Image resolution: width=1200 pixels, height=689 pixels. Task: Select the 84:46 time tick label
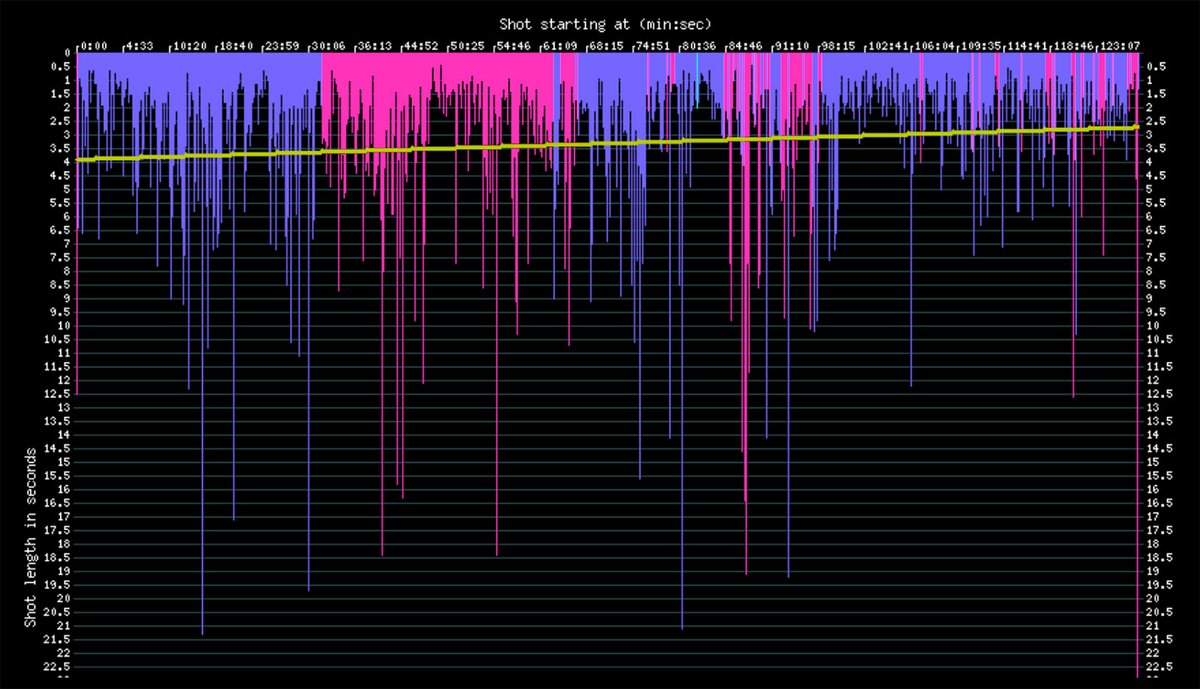[745, 45]
